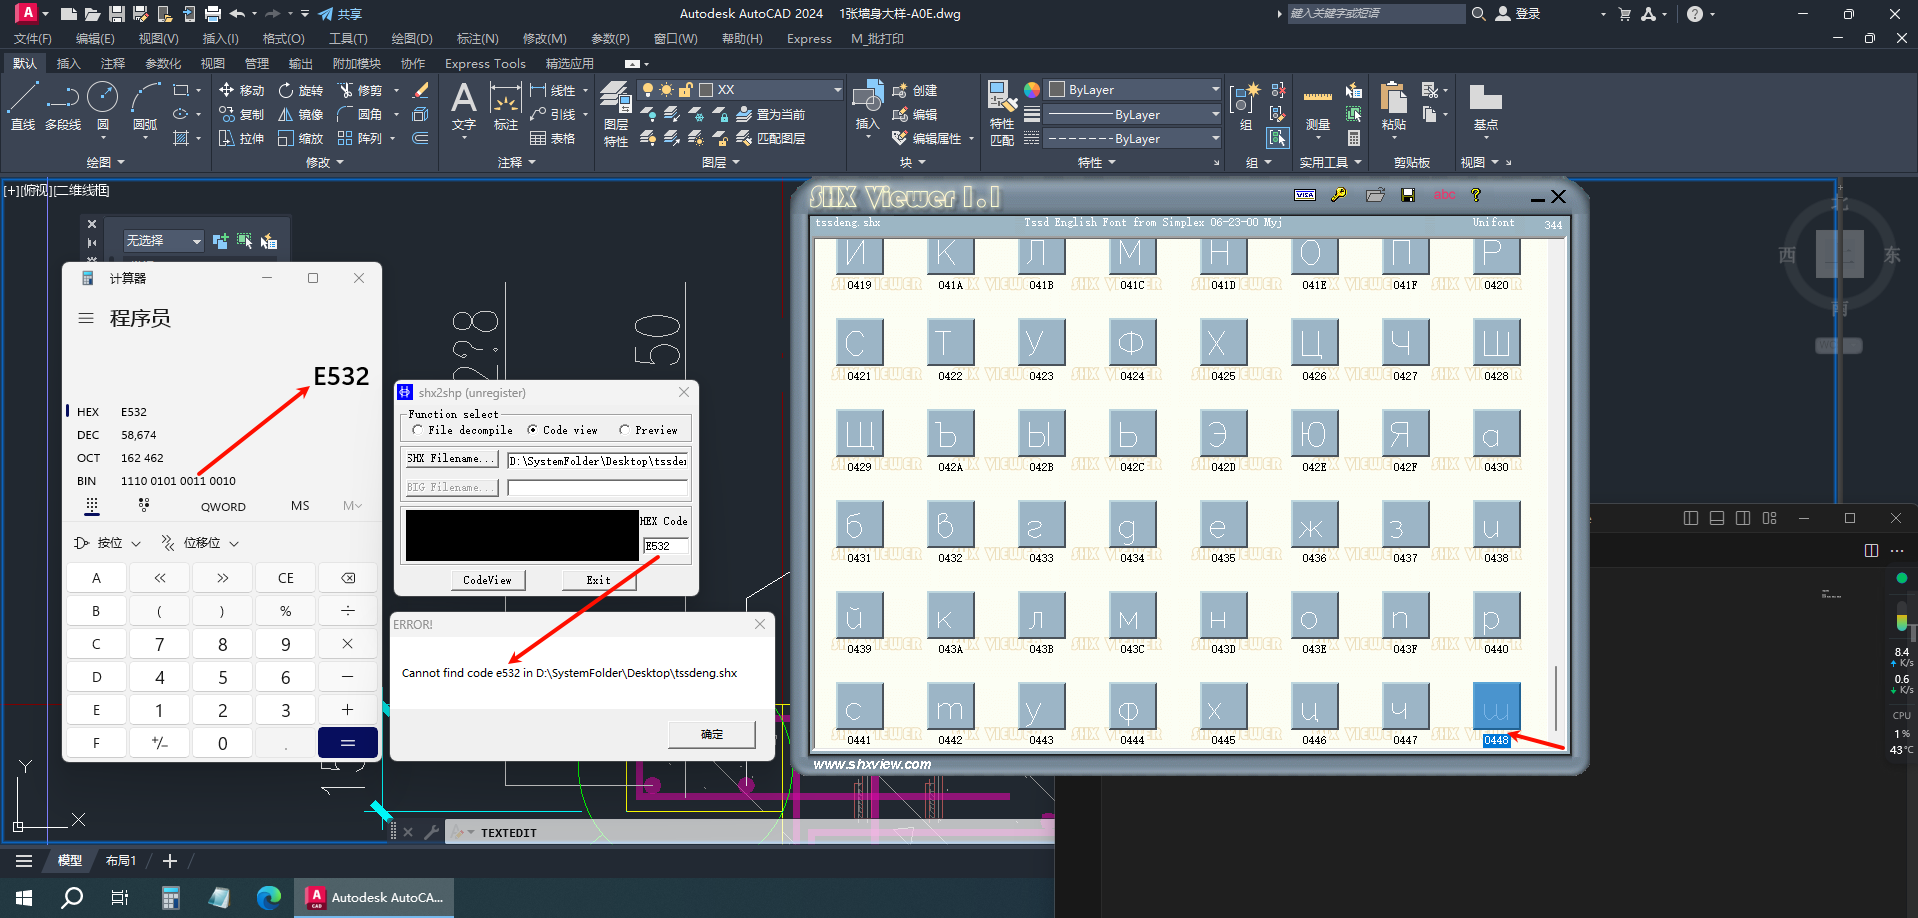
Task: Click the abc text icon in SHX Viewer
Action: coord(1444,195)
